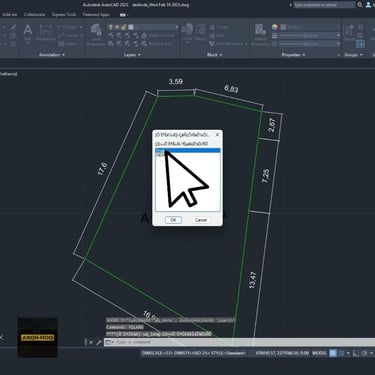
Task: Click OK in the list dialog
Action: [173, 220]
